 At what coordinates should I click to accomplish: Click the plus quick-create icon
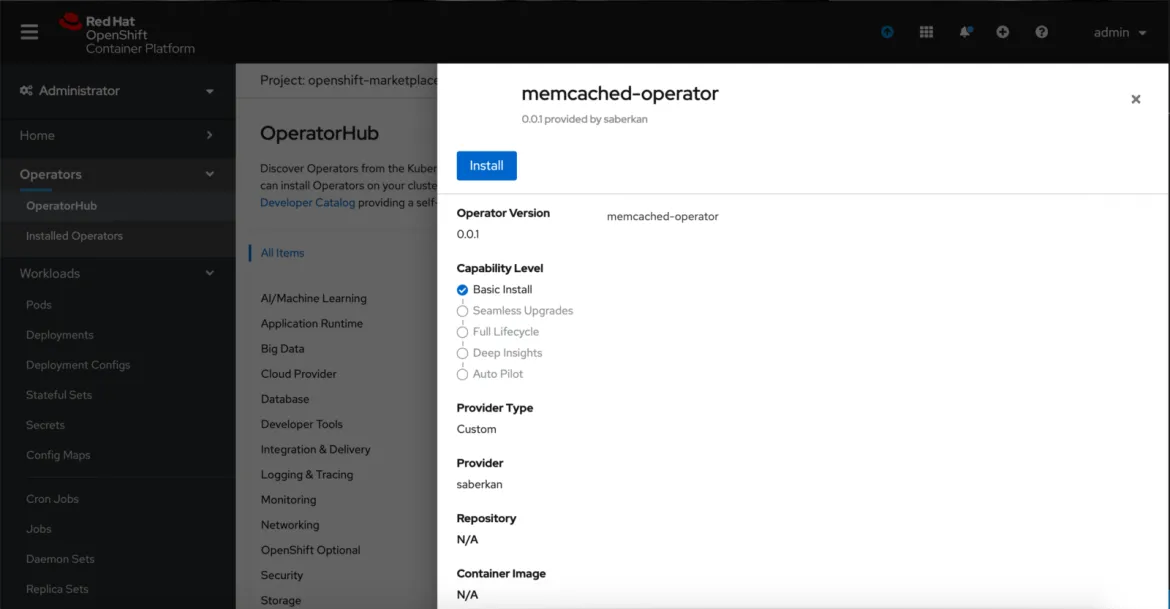click(1003, 31)
